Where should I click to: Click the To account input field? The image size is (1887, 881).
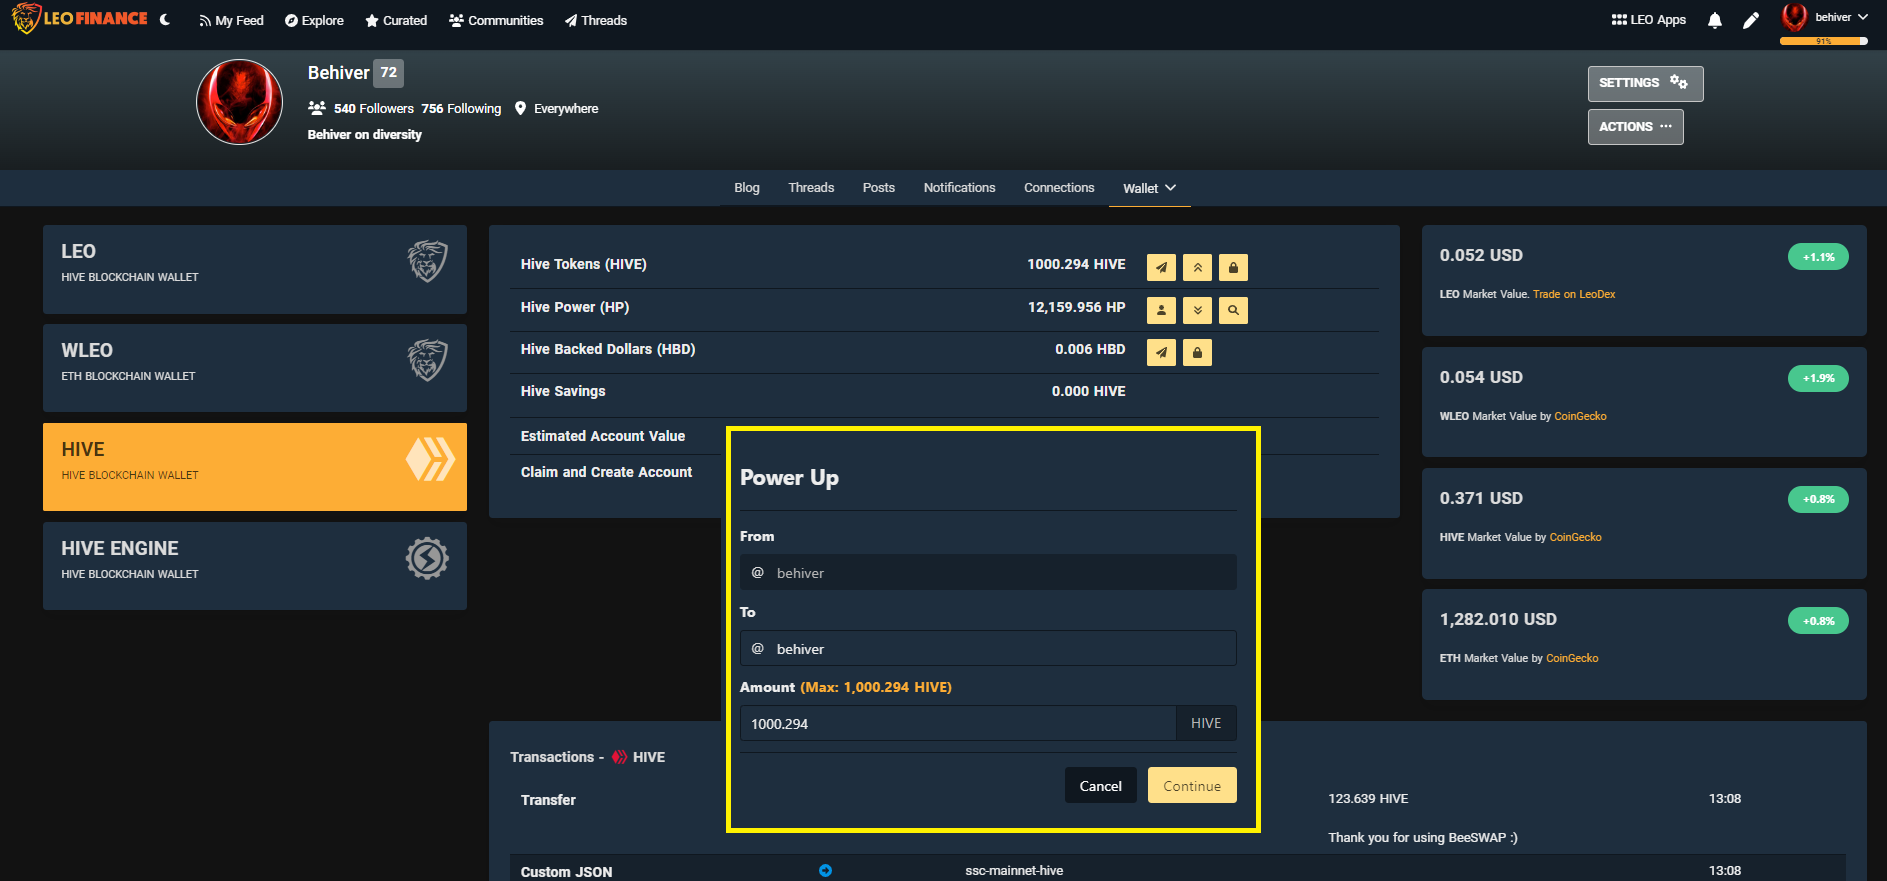point(988,648)
